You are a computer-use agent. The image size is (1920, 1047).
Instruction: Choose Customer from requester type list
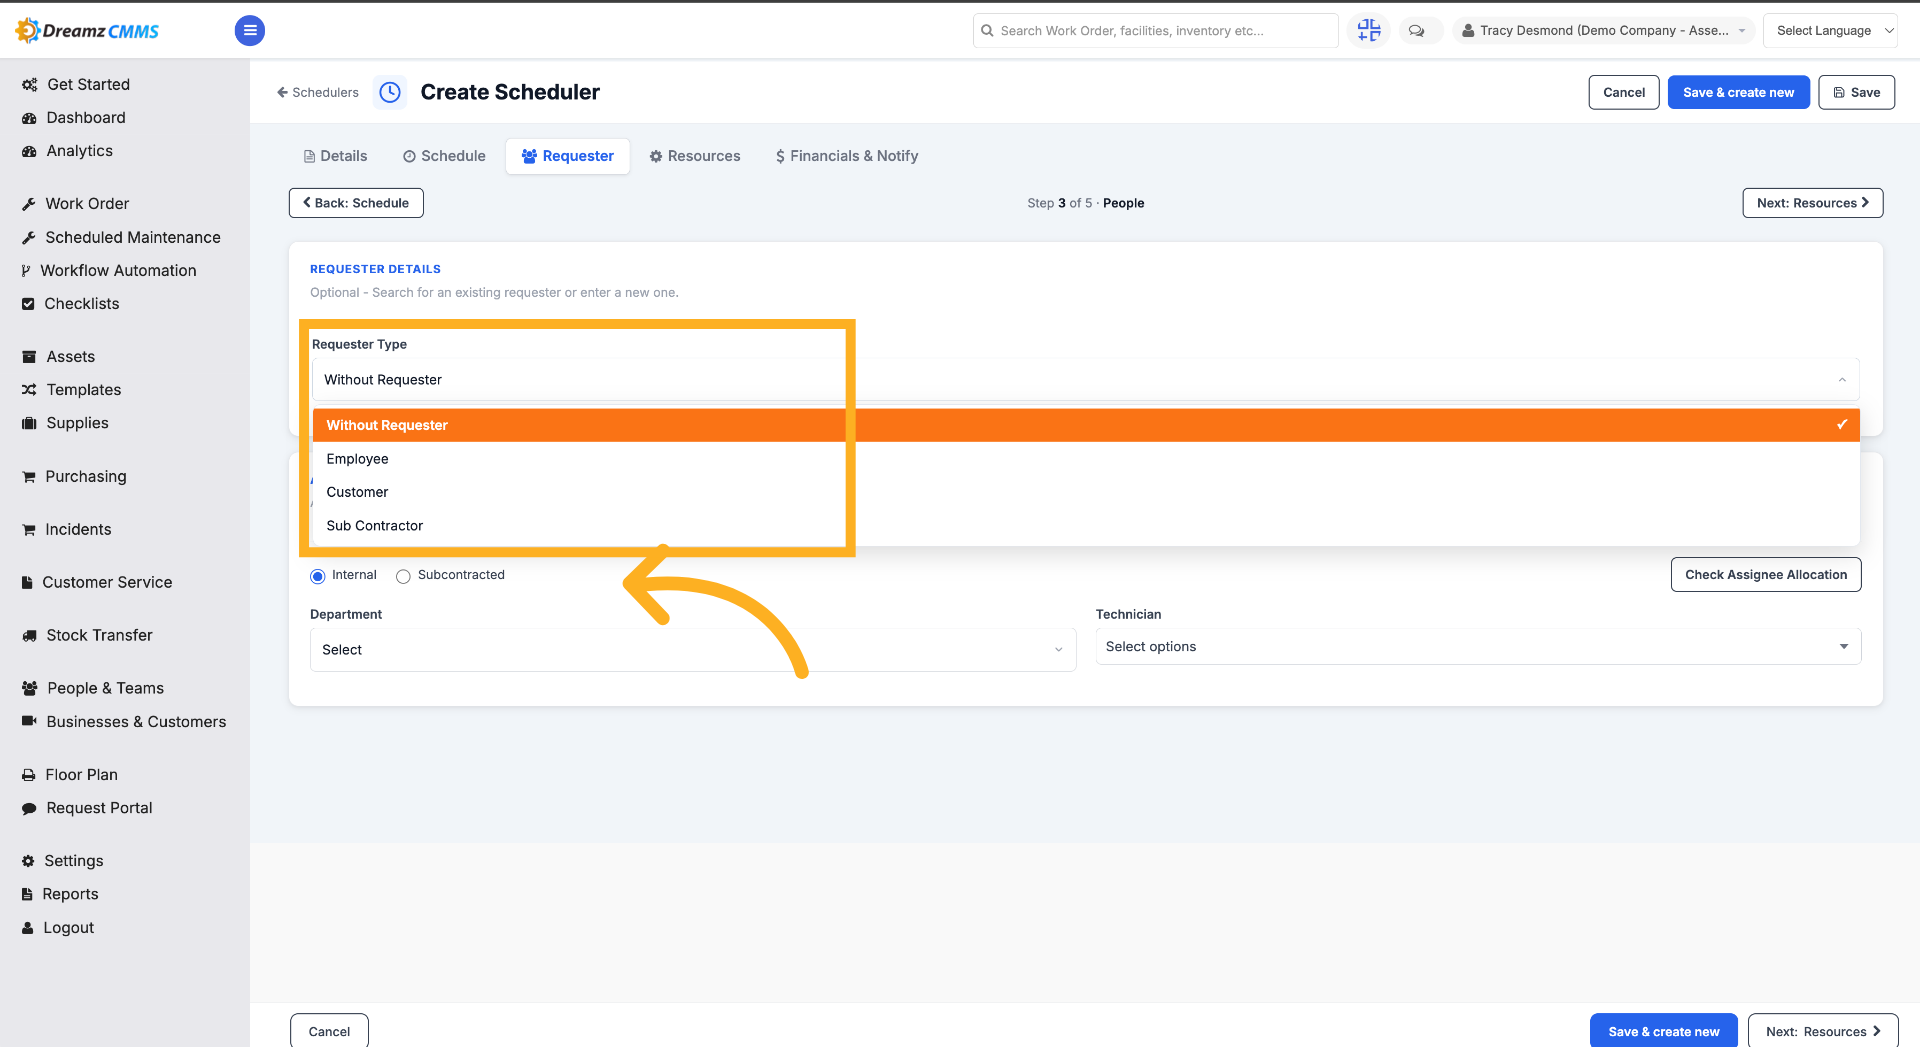[1085, 492]
